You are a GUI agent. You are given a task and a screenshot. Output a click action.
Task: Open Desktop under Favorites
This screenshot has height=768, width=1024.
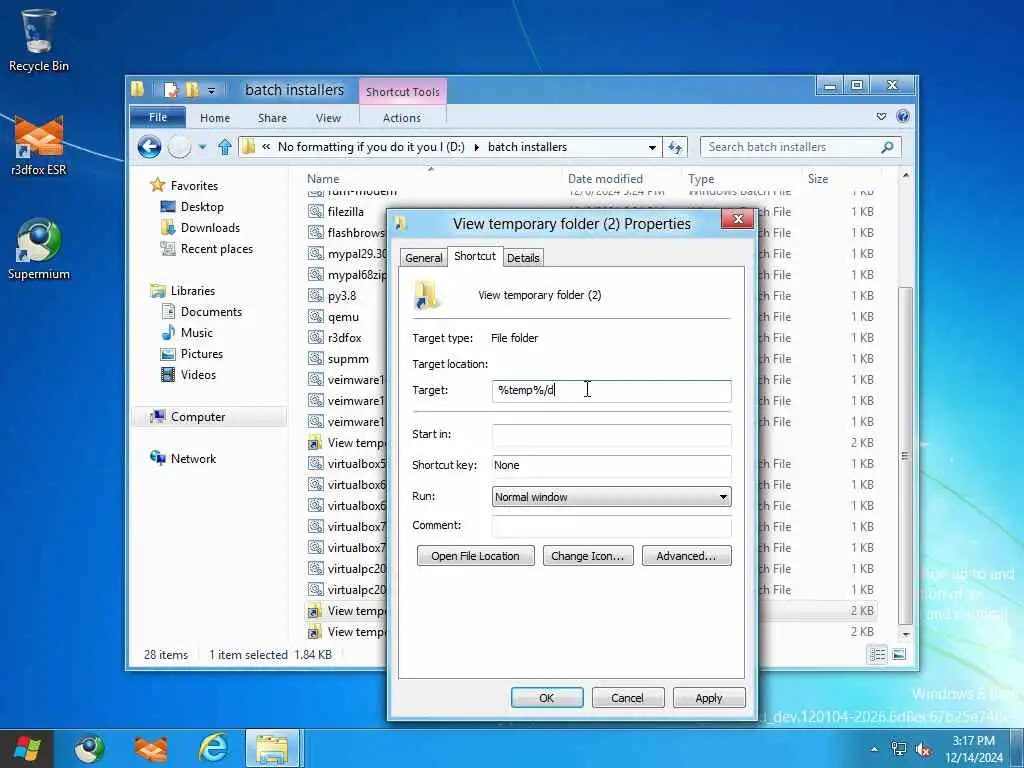(x=202, y=207)
